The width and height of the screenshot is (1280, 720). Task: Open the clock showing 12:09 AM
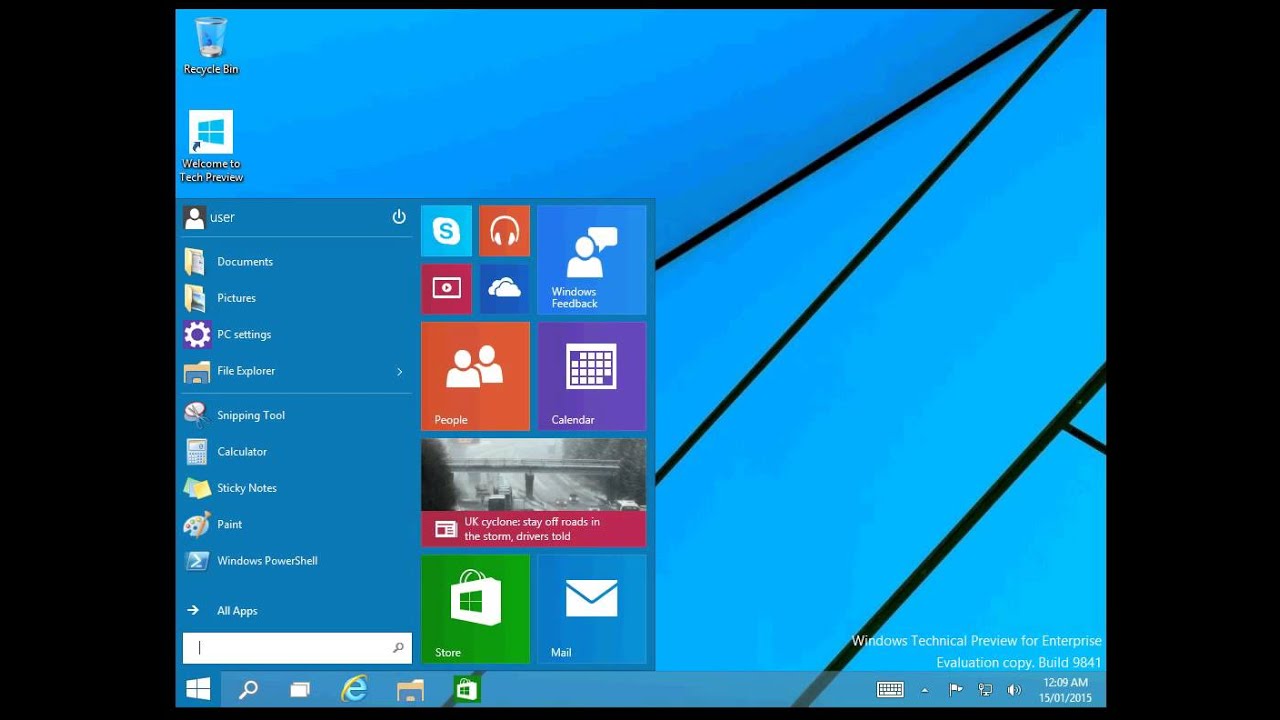(x=1064, y=690)
